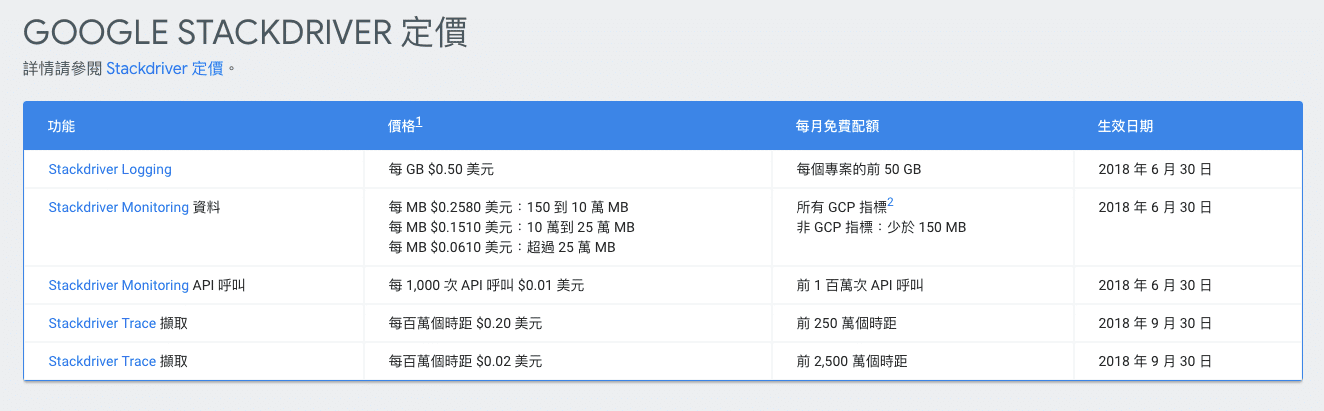Click the date in the Stackdriver Logging row

pos(1155,169)
